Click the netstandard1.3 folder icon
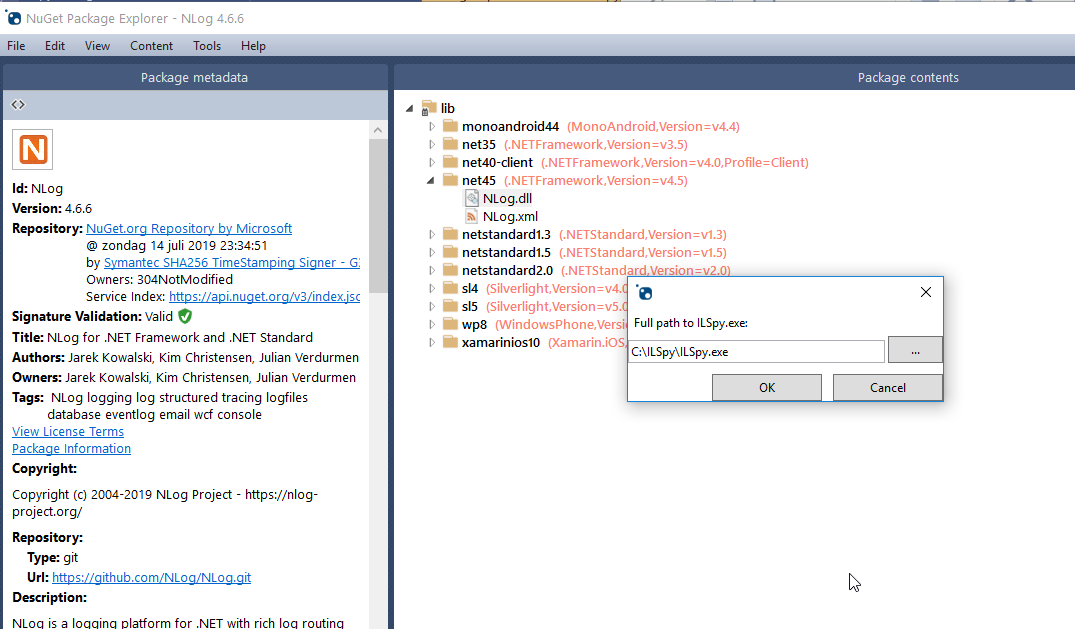Screen dimensions: 1075x629 point(450,234)
